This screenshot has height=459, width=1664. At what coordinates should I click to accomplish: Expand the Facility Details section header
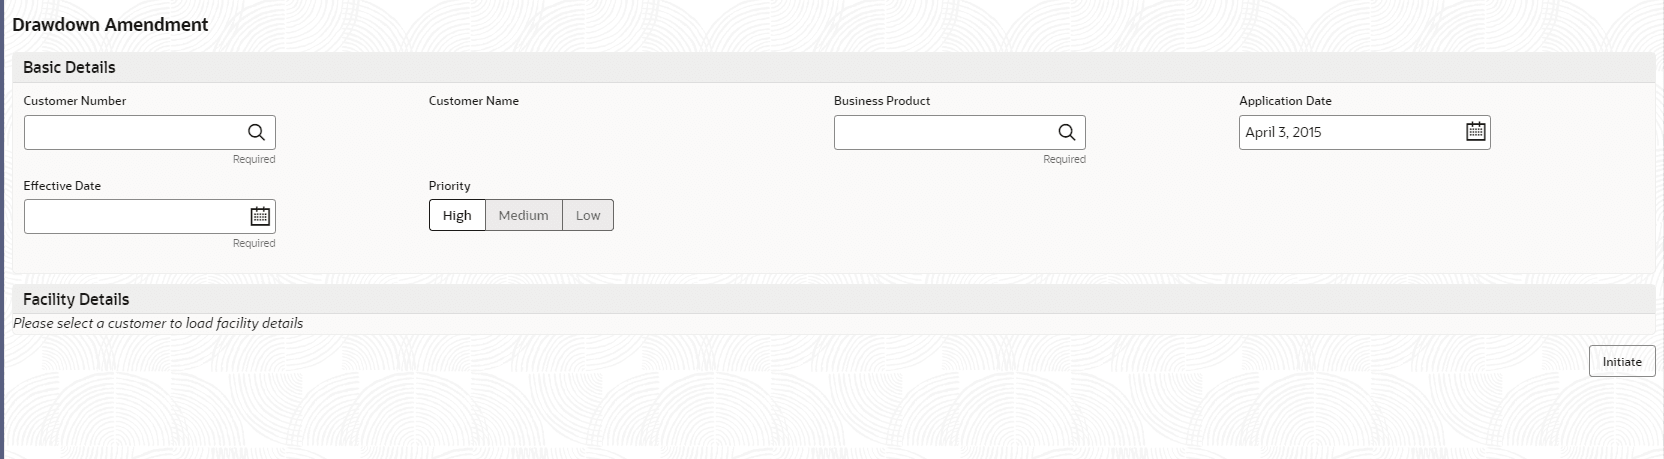tap(76, 299)
